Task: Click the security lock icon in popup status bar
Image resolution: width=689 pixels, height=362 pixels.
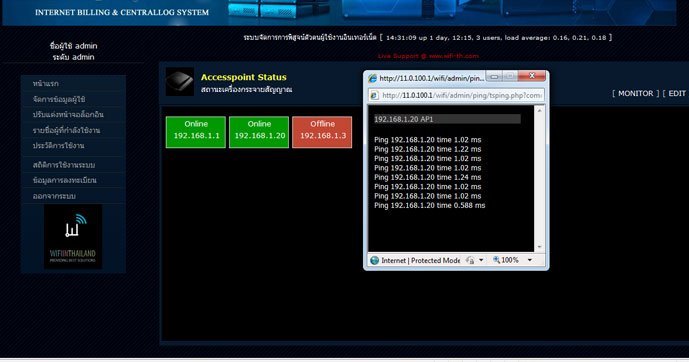Action: click(470, 261)
